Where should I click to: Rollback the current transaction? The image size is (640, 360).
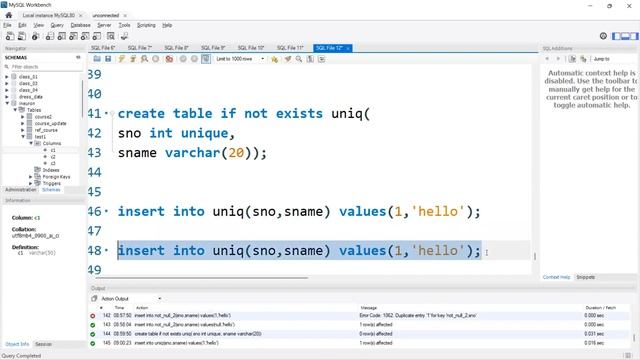194,59
